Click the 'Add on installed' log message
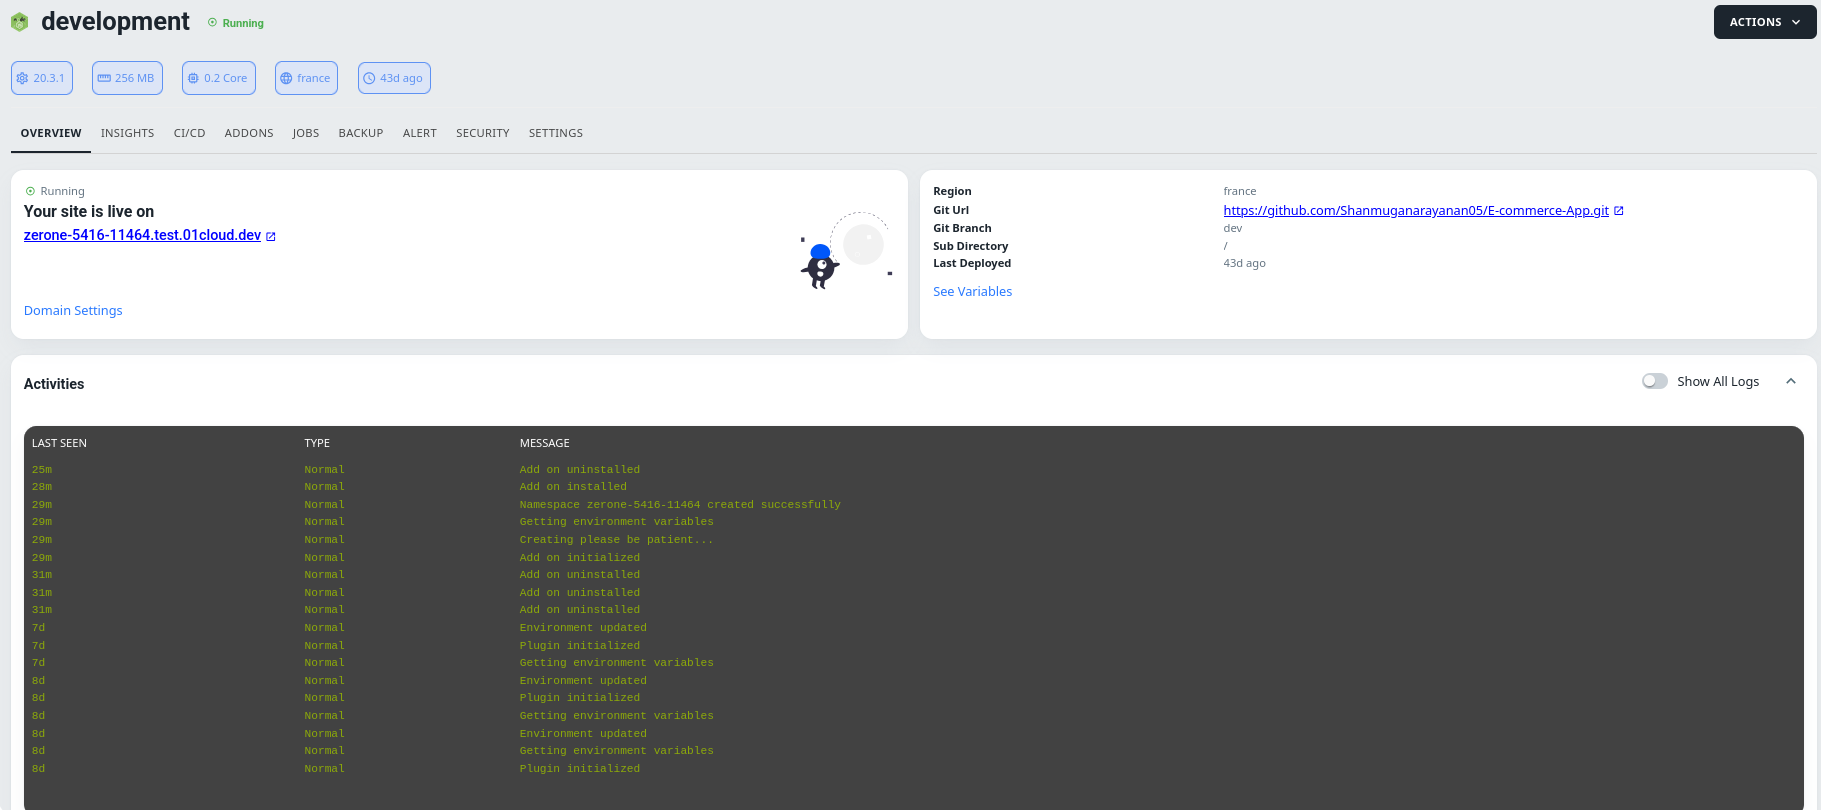The height and width of the screenshot is (810, 1821). pyautogui.click(x=573, y=487)
